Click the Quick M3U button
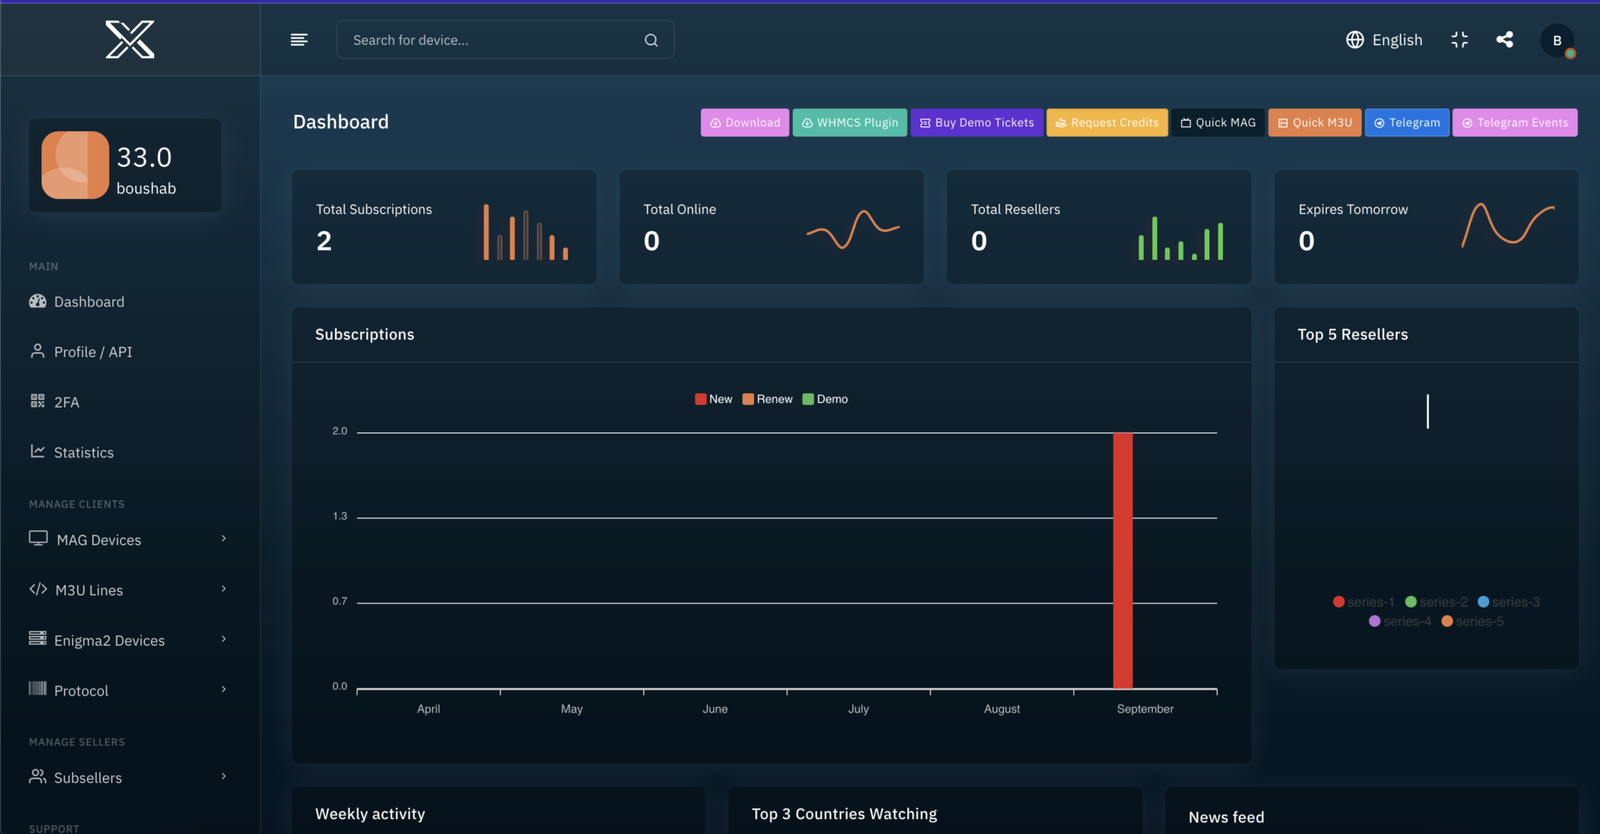Image resolution: width=1600 pixels, height=834 pixels. click(x=1315, y=122)
